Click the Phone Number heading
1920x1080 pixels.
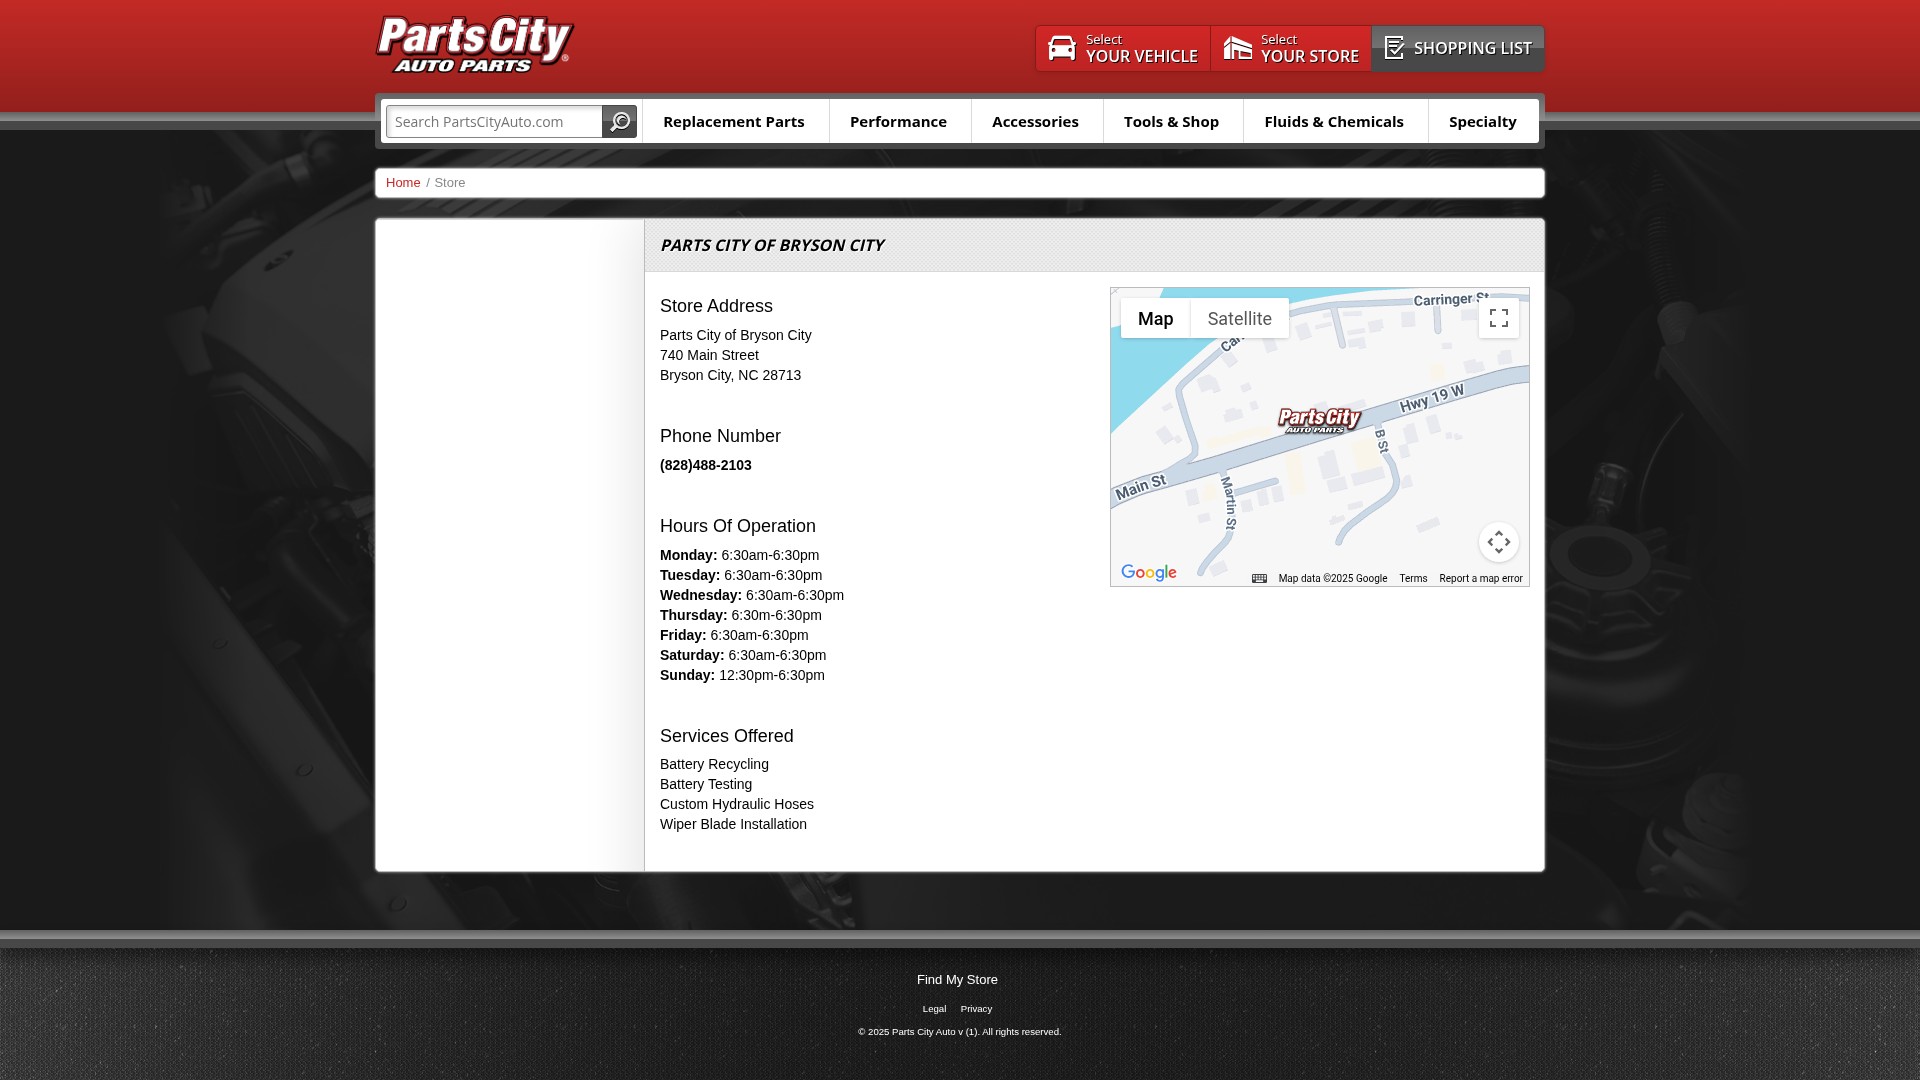click(720, 436)
